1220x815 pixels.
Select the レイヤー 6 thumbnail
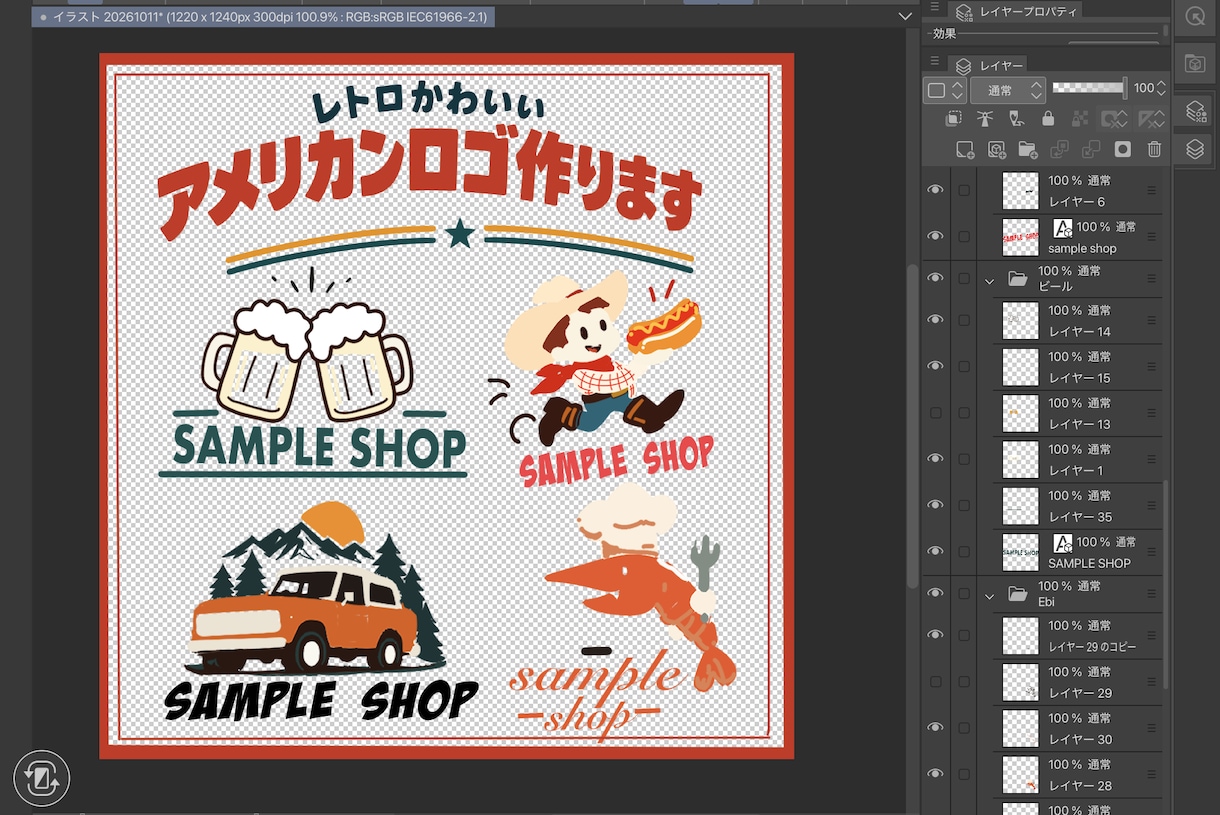1020,190
